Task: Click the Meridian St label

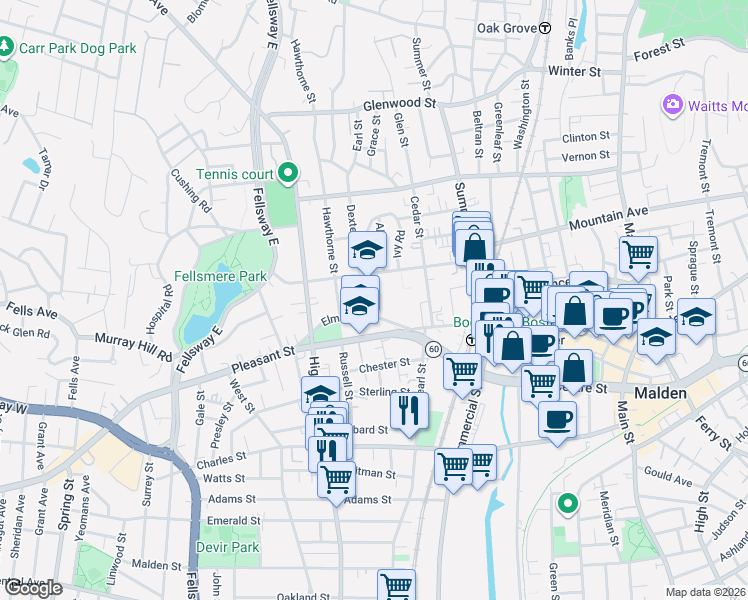Action: [609, 518]
